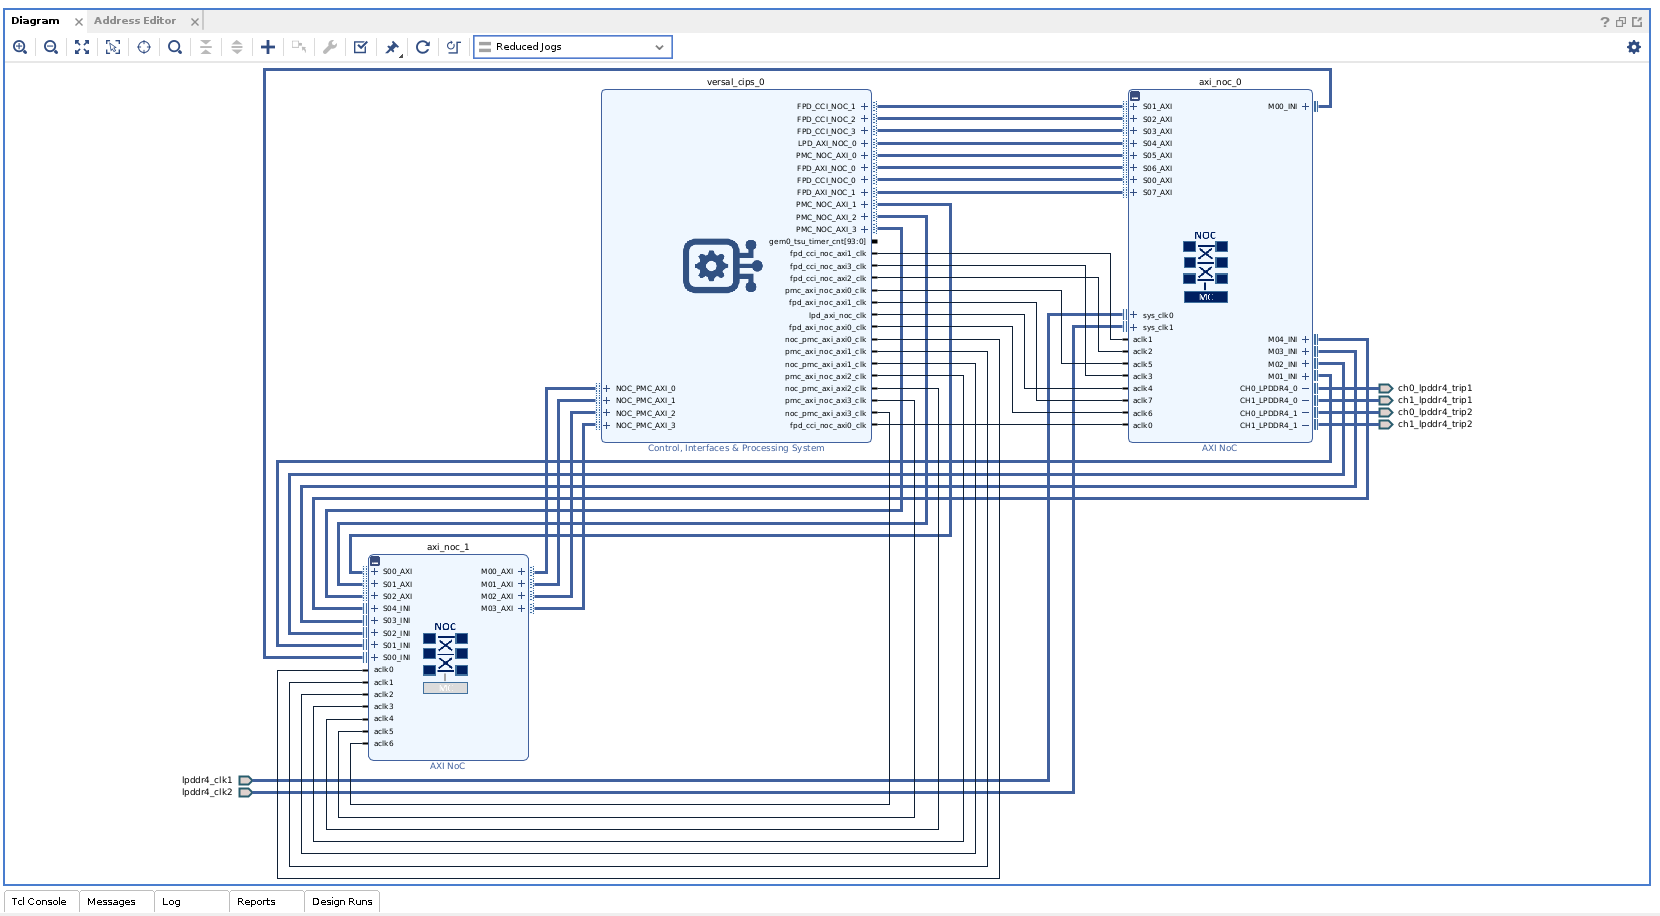This screenshot has width=1660, height=916.
Task: Open the Reports panel
Action: [258, 901]
